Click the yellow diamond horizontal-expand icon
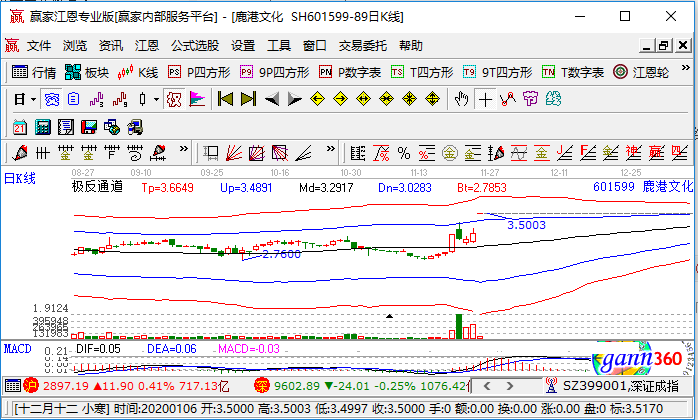This screenshot has height=420, width=698. (x=364, y=99)
